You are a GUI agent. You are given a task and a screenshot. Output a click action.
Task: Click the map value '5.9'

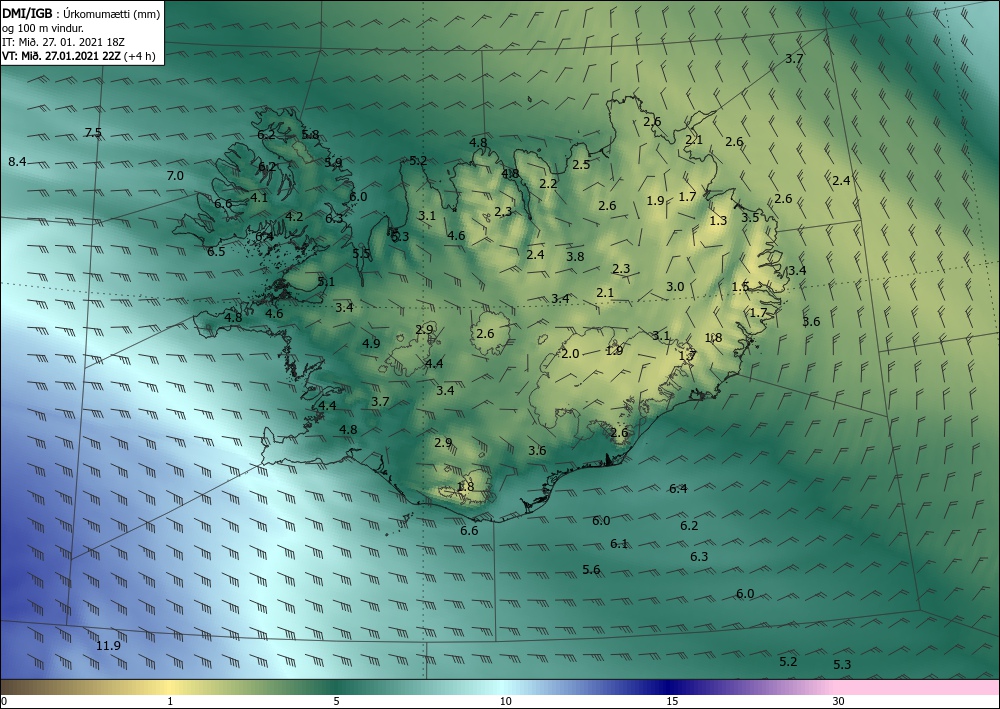point(333,163)
